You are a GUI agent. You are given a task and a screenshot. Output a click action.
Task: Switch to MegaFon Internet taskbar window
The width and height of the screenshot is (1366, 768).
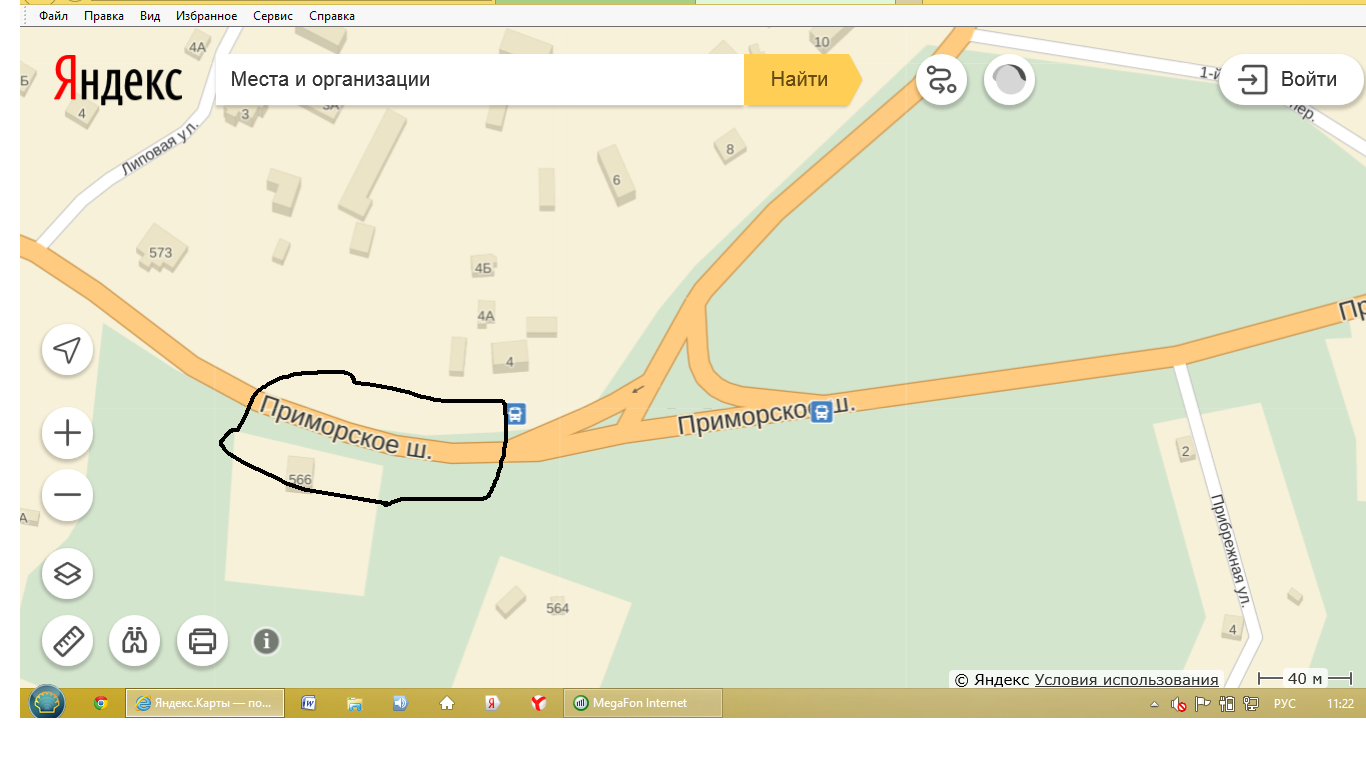tap(643, 703)
